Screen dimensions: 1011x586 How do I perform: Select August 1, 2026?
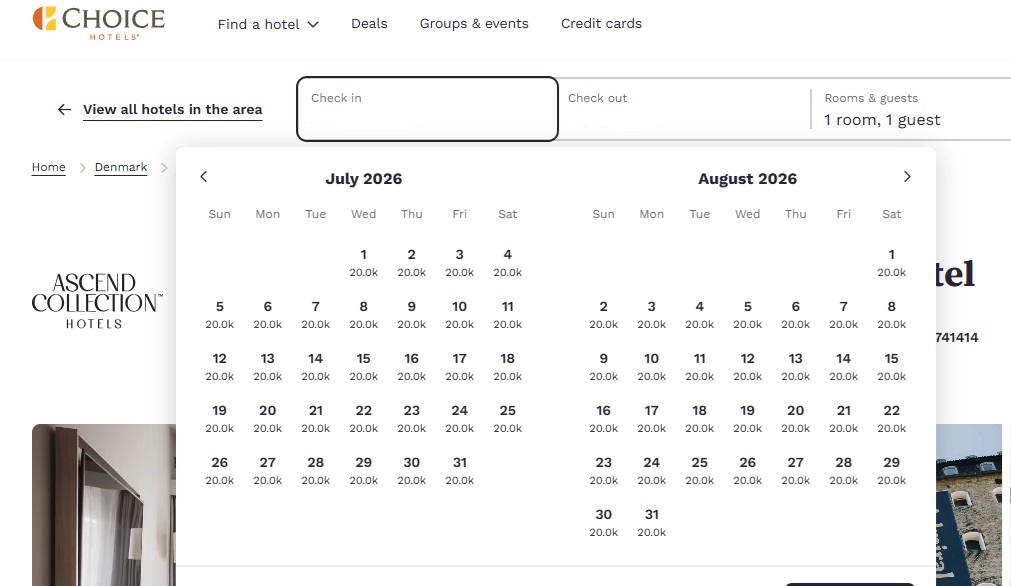tap(892, 263)
